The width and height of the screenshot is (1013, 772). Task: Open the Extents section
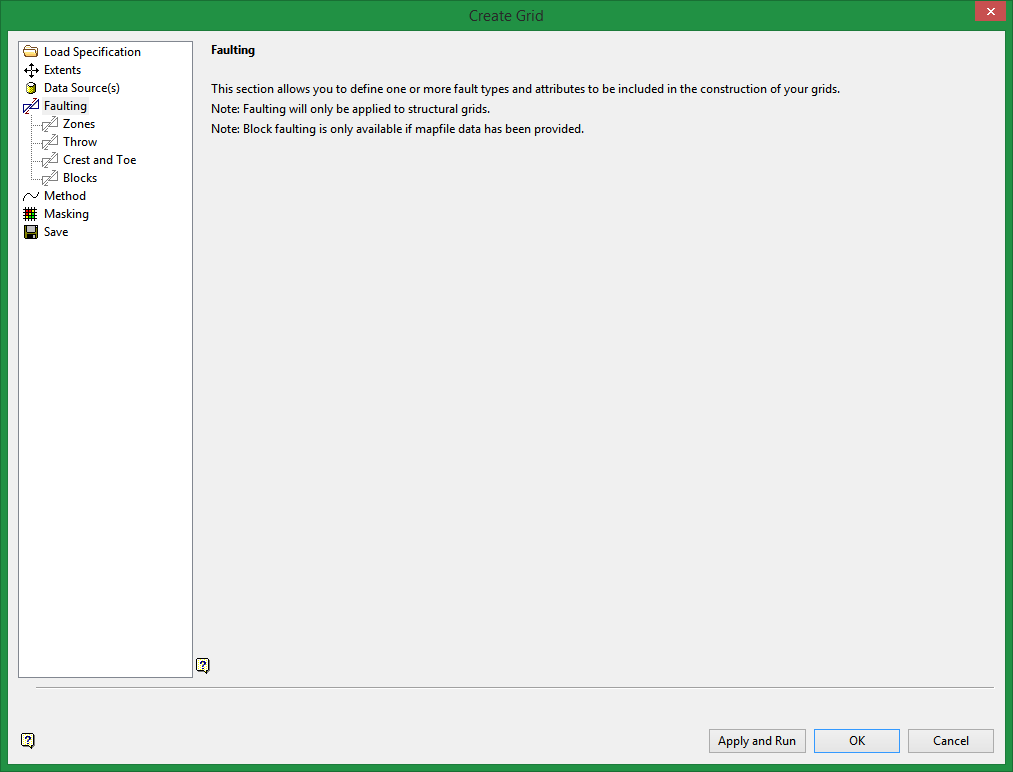click(62, 70)
